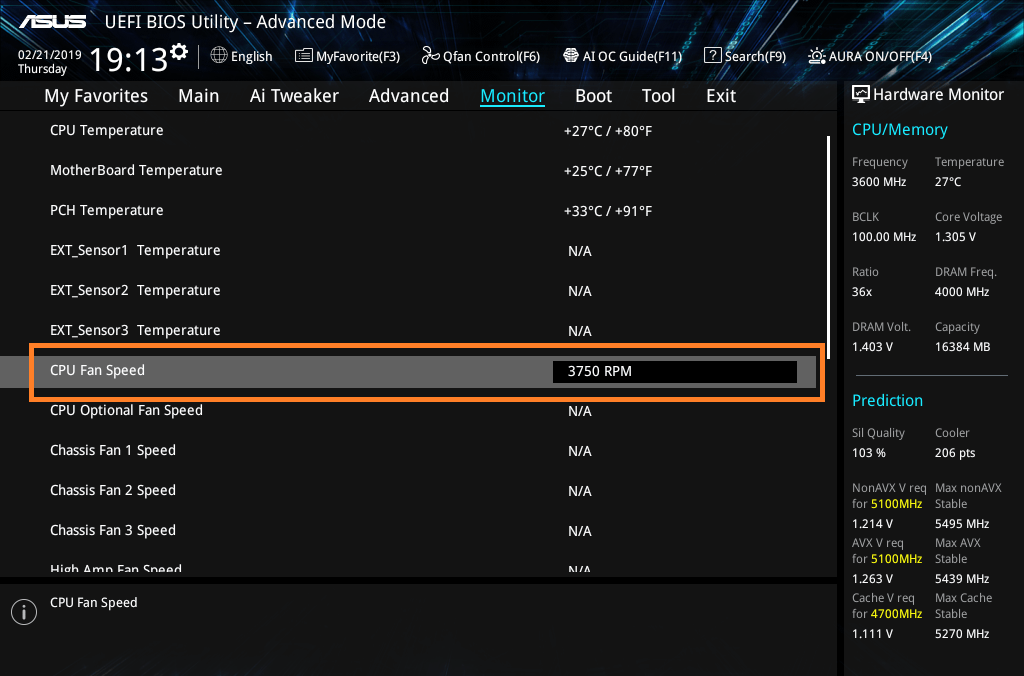This screenshot has height=676, width=1024.
Task: Select CPU Optional Fan Speed row label
Action: click(x=127, y=410)
